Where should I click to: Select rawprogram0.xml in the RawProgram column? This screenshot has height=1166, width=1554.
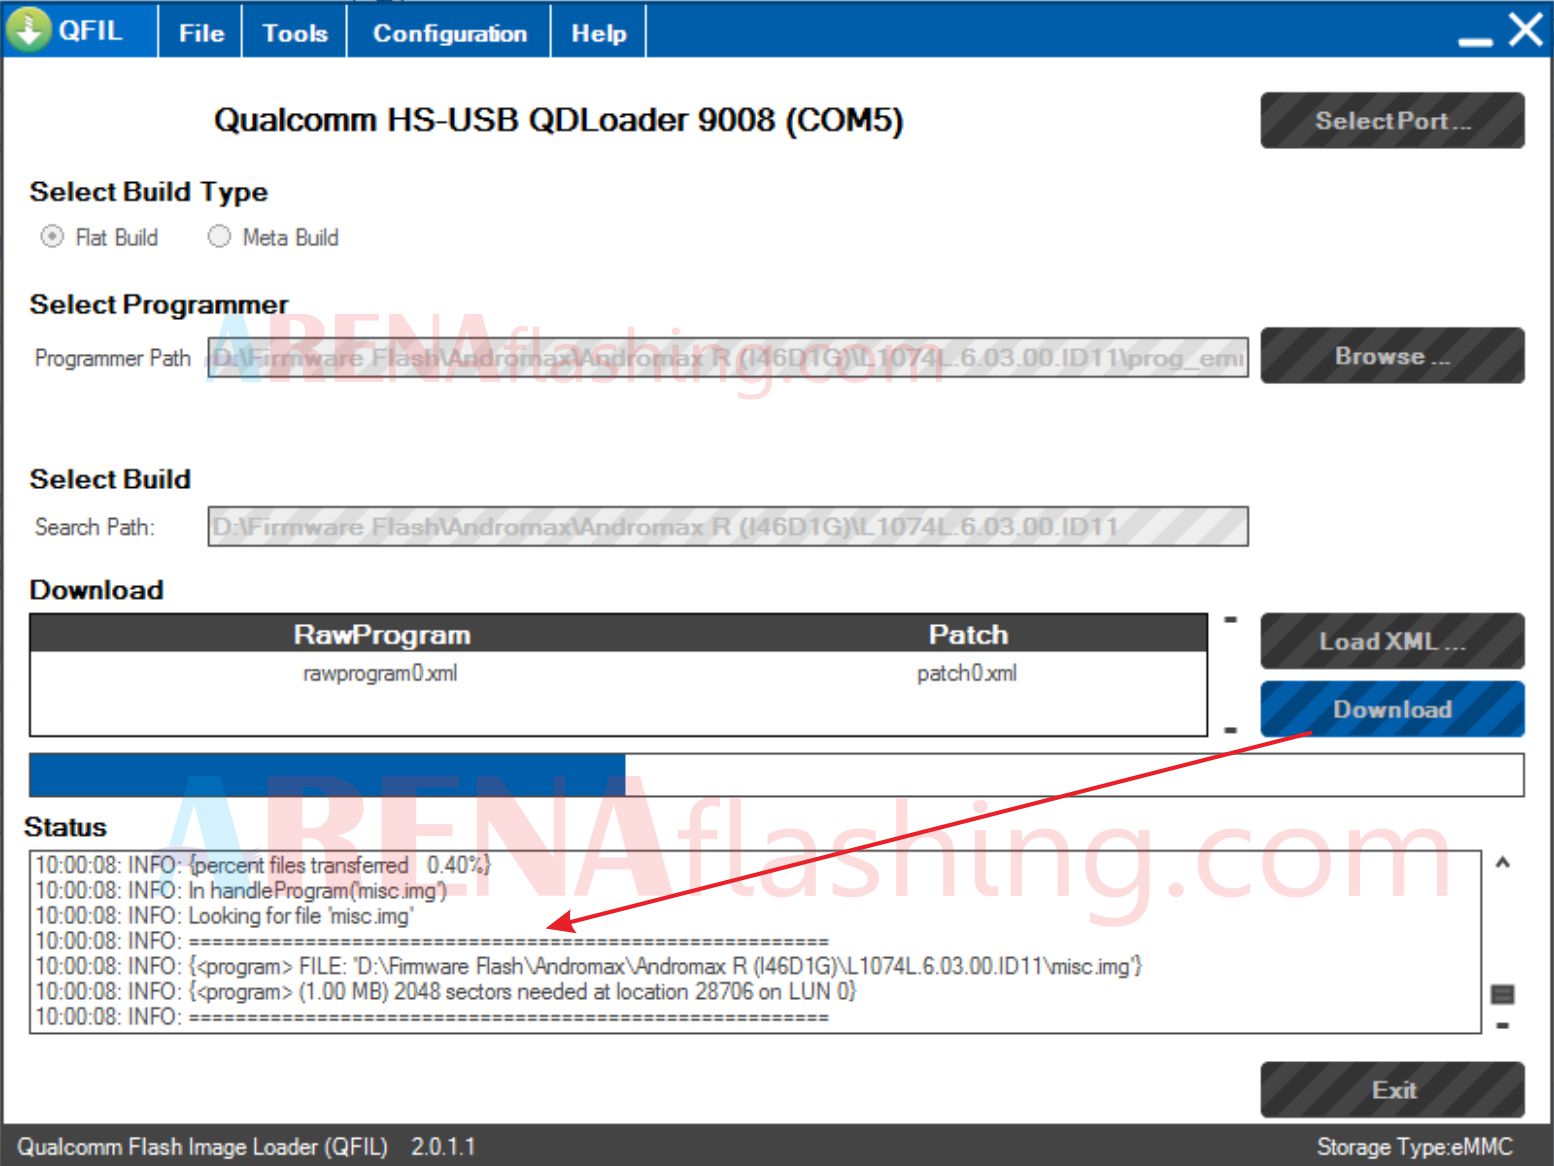[x=380, y=673]
